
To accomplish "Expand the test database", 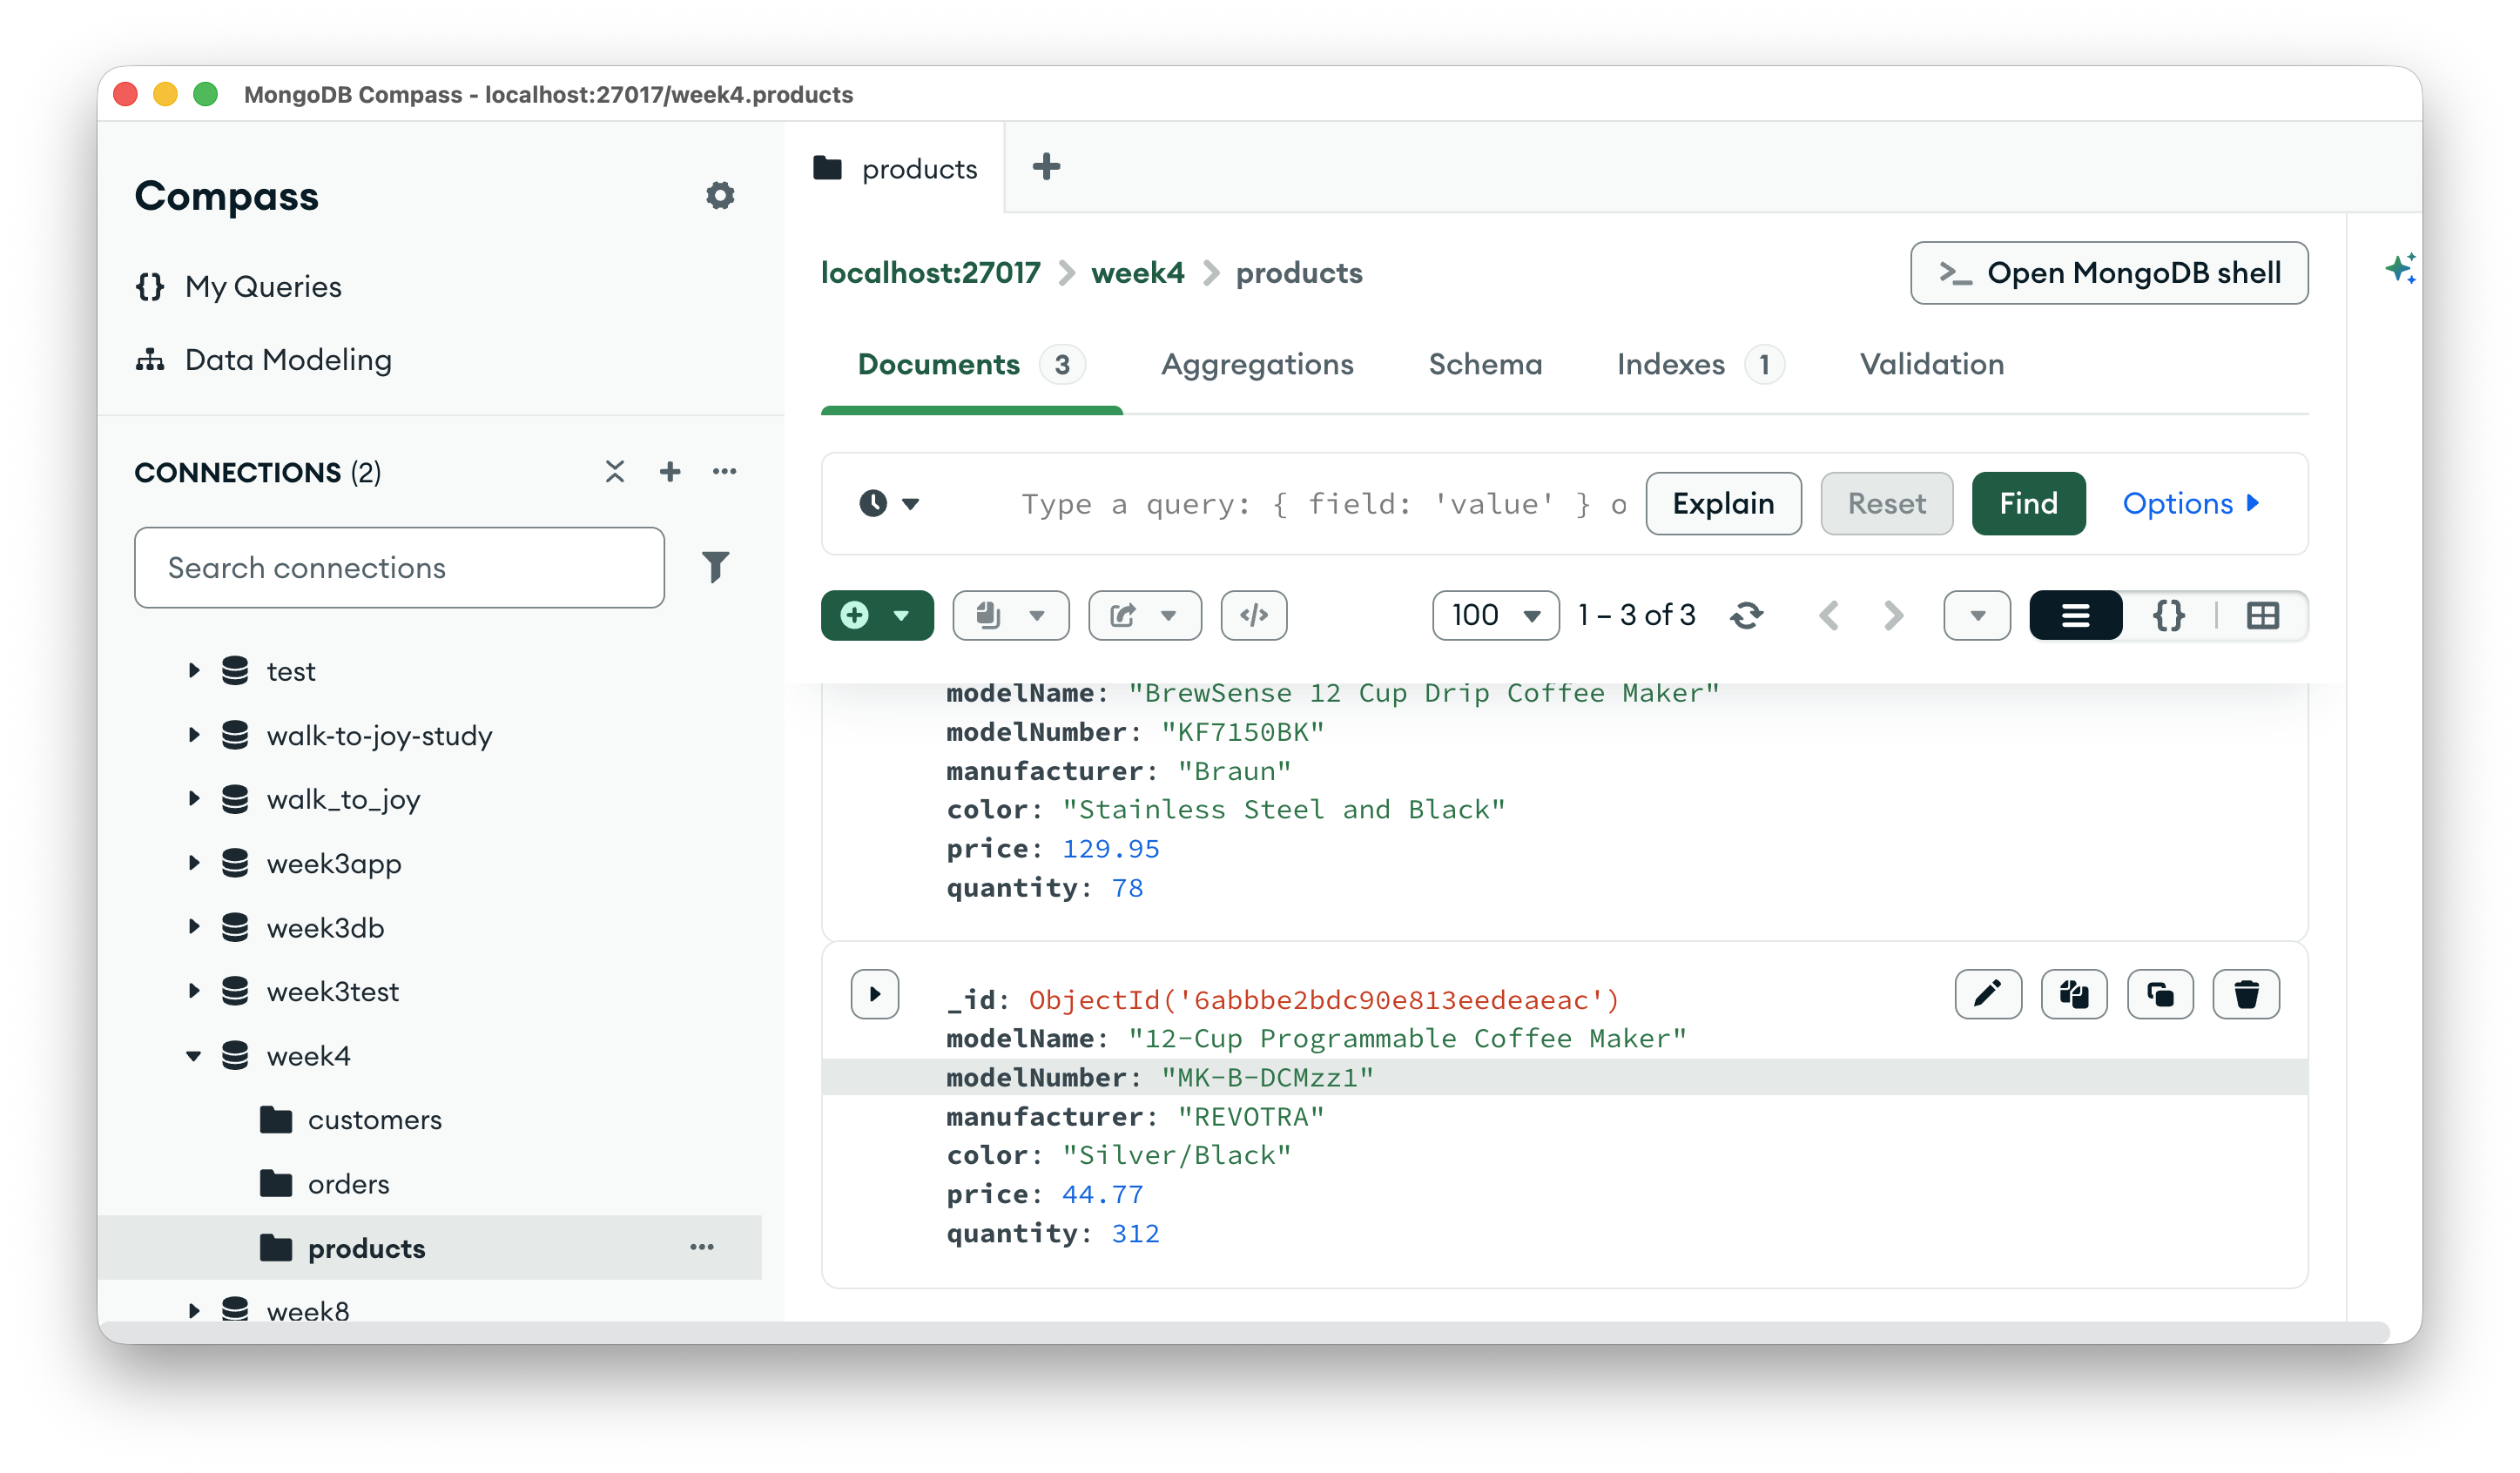I will point(193,671).
